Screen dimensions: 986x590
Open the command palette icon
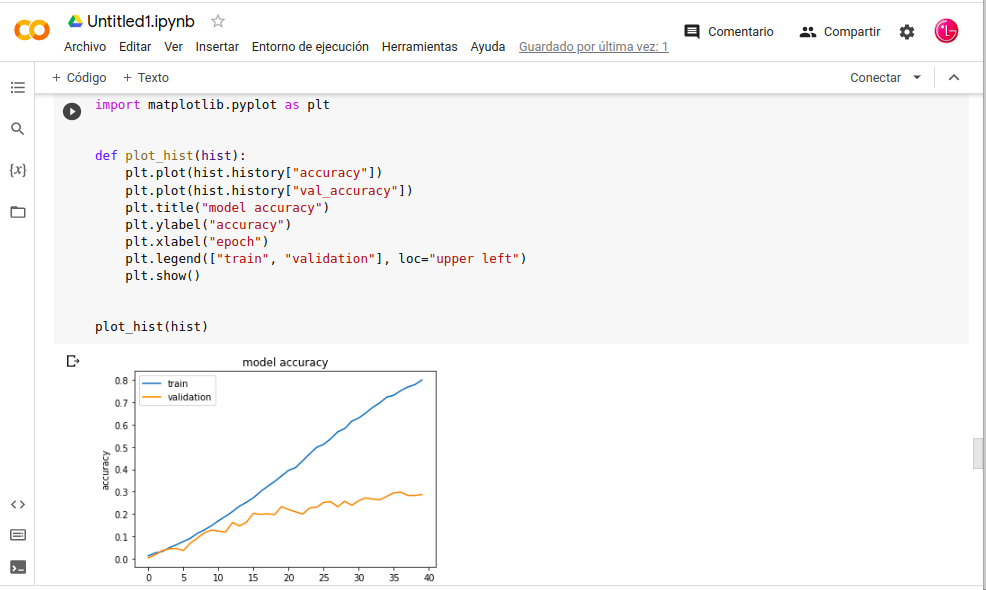[x=17, y=535]
